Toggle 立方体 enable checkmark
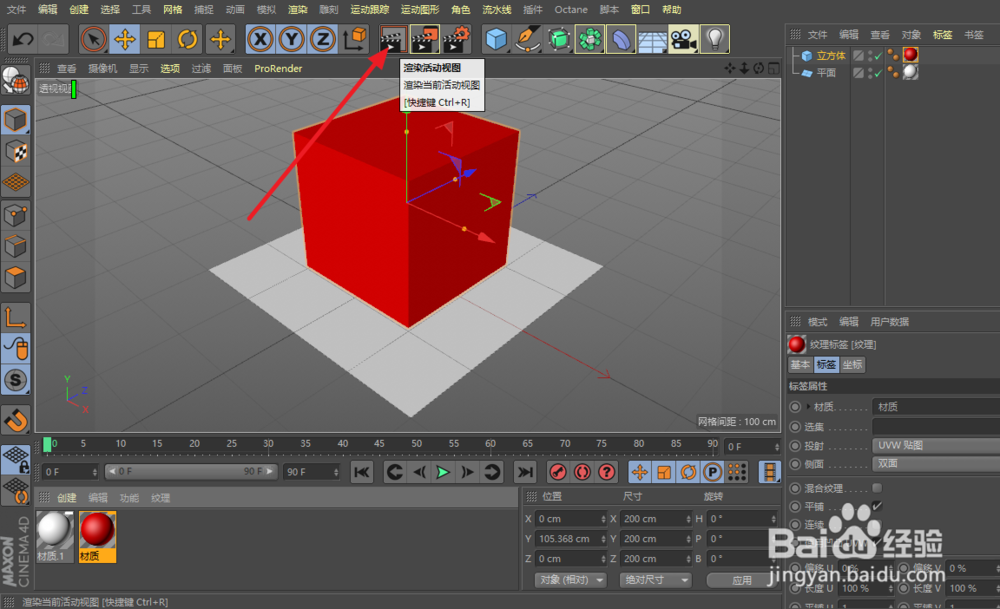Image resolution: width=1000 pixels, height=609 pixels. [x=879, y=56]
